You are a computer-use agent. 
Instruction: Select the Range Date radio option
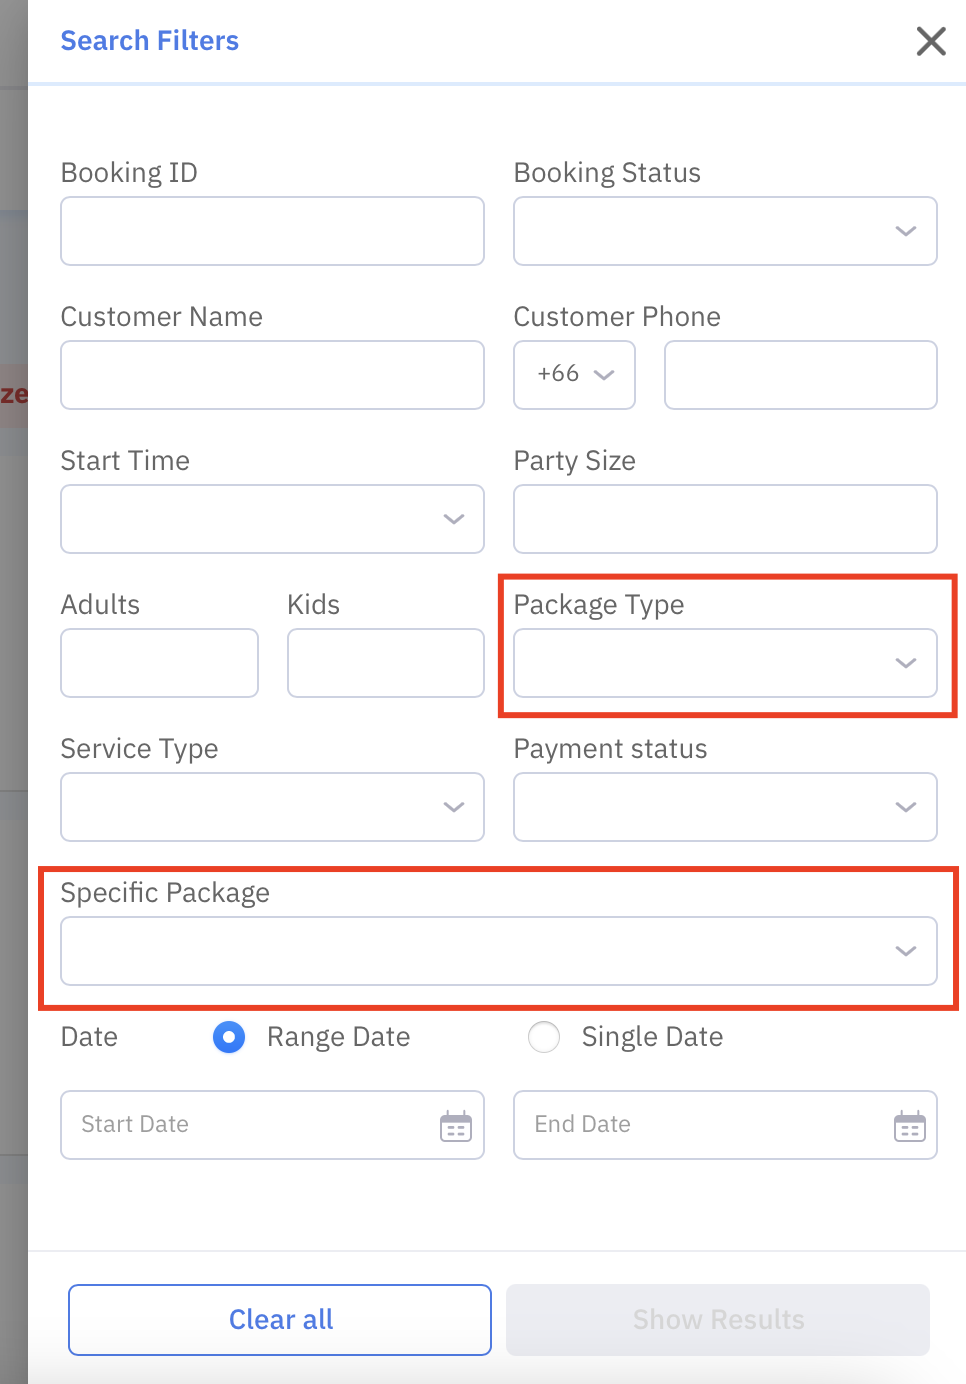(x=229, y=1037)
